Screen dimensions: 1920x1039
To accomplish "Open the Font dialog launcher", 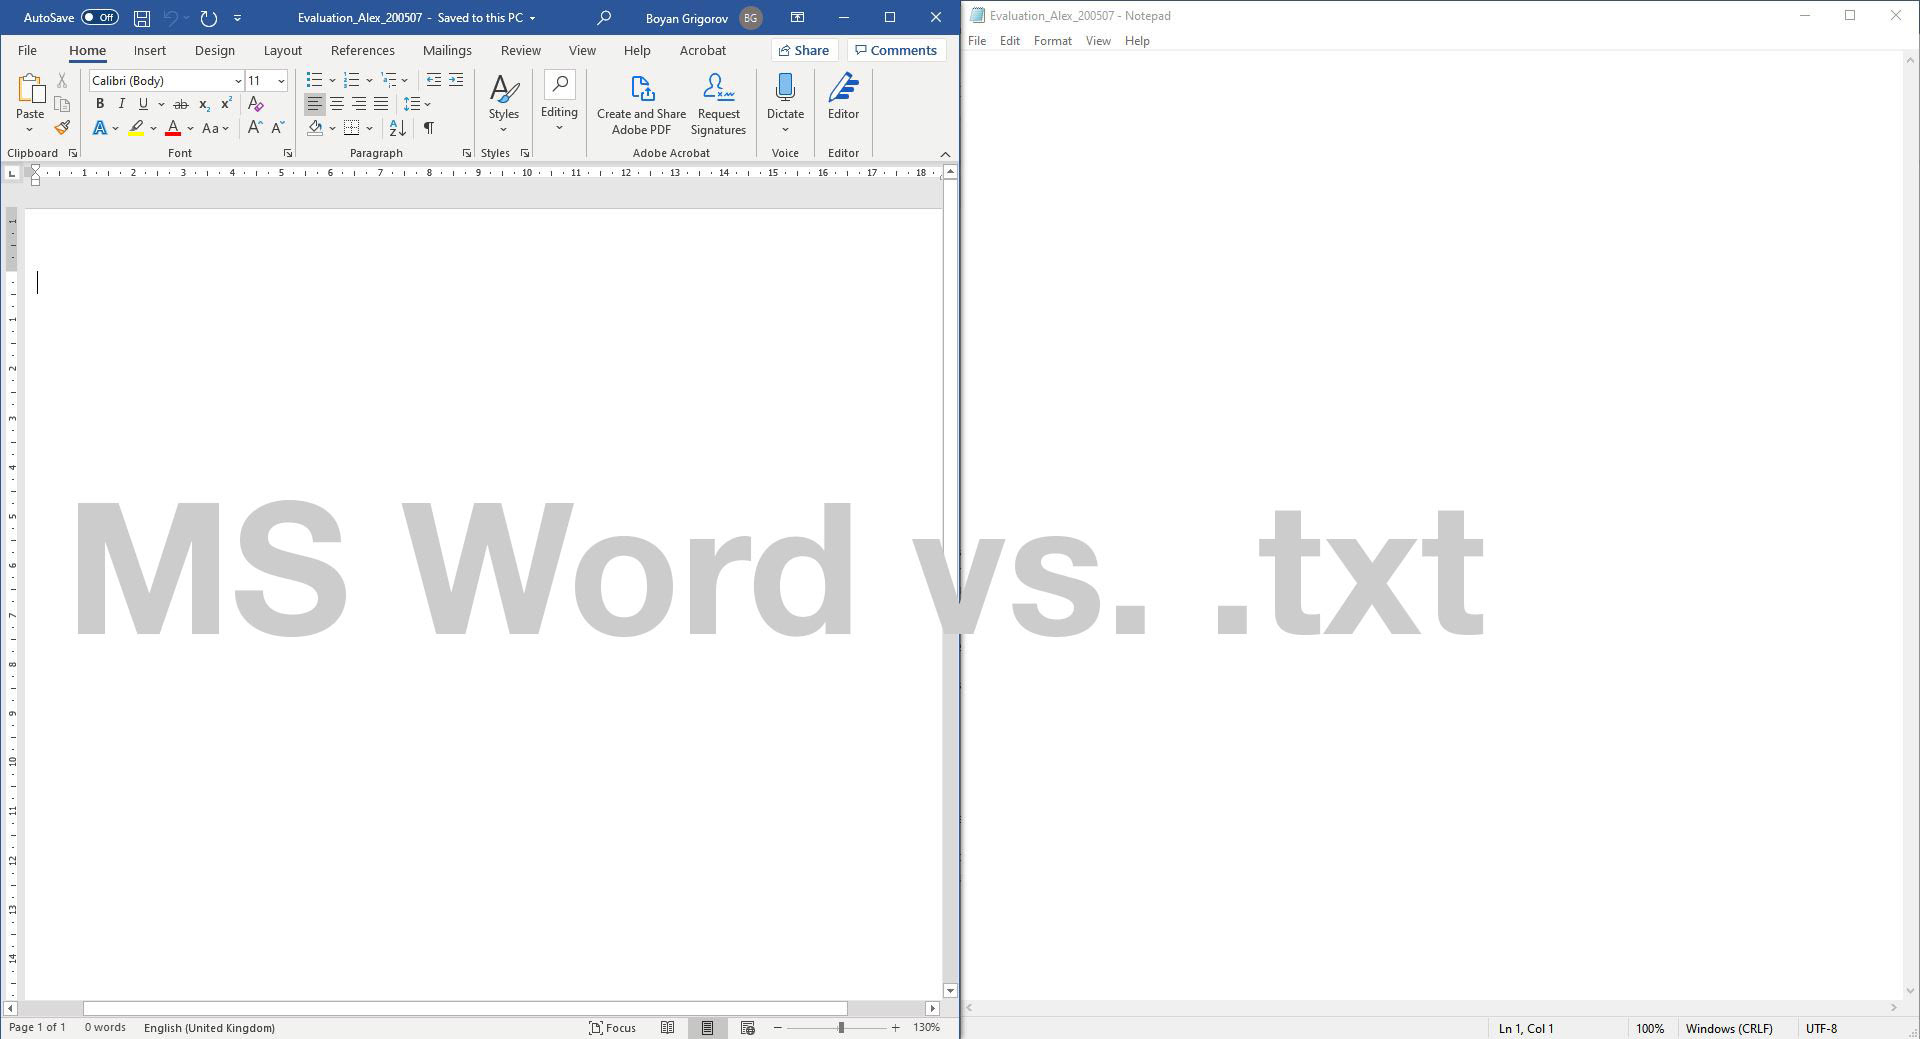I will 288,153.
